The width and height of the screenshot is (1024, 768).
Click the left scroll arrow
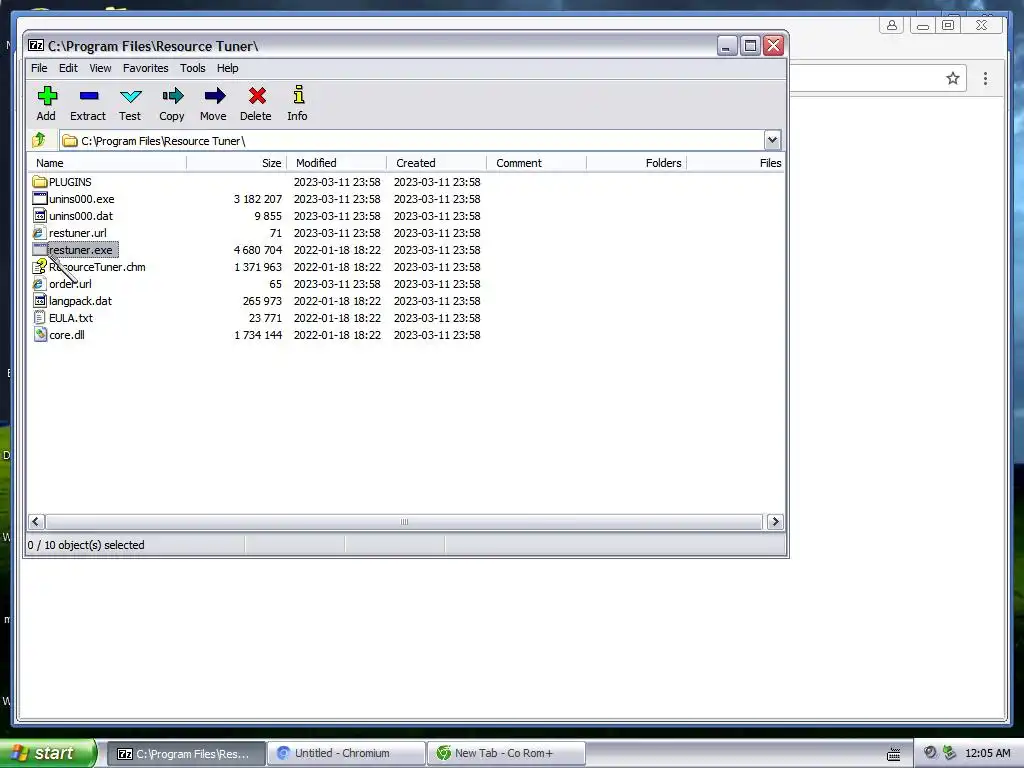pos(36,521)
